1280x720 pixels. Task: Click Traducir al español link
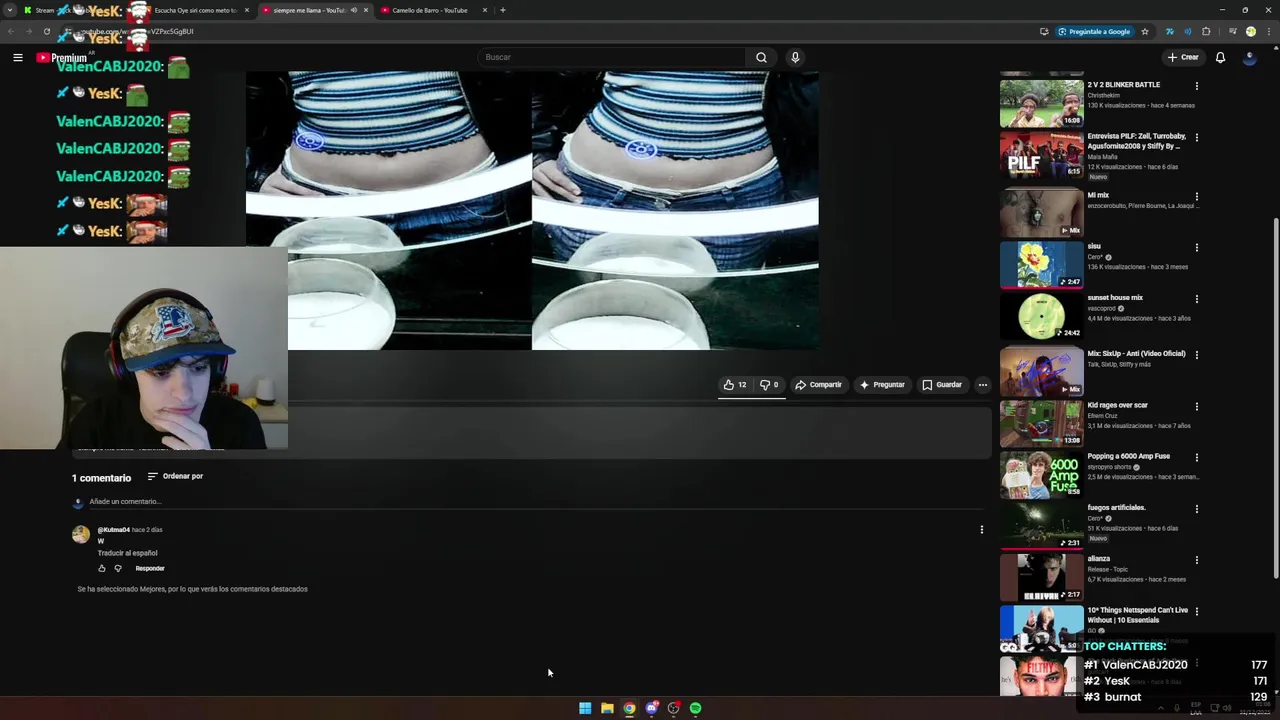(127, 553)
